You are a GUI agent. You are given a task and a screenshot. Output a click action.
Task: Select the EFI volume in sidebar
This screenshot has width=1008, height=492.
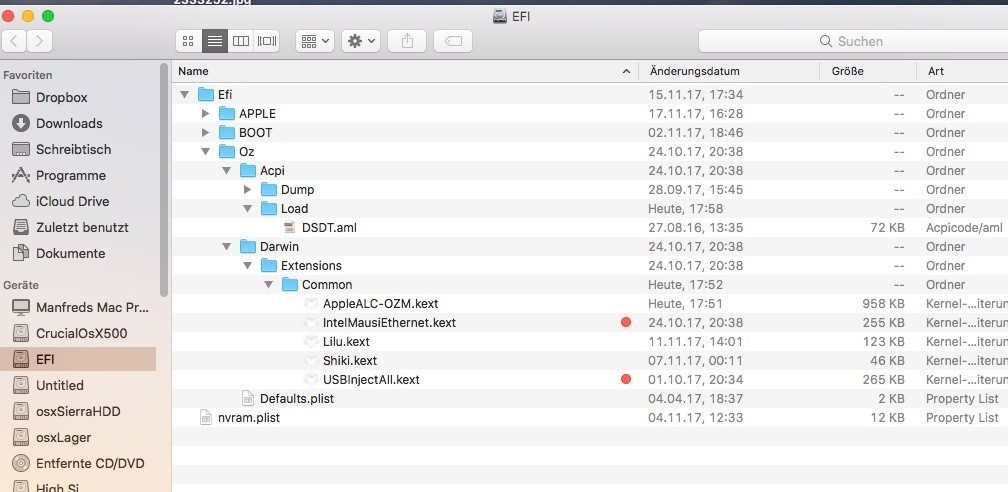pos(78,360)
